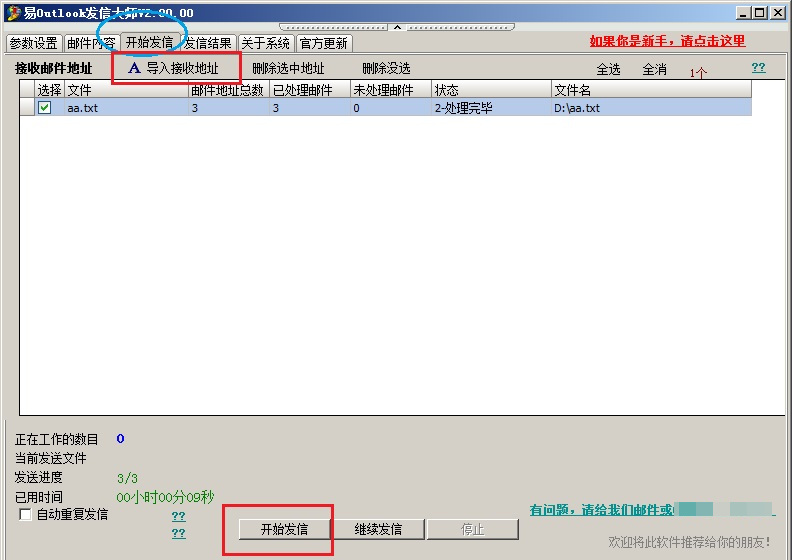This screenshot has width=792, height=560.
Task: Click the 1个 selected count label
Action: [x=698, y=73]
